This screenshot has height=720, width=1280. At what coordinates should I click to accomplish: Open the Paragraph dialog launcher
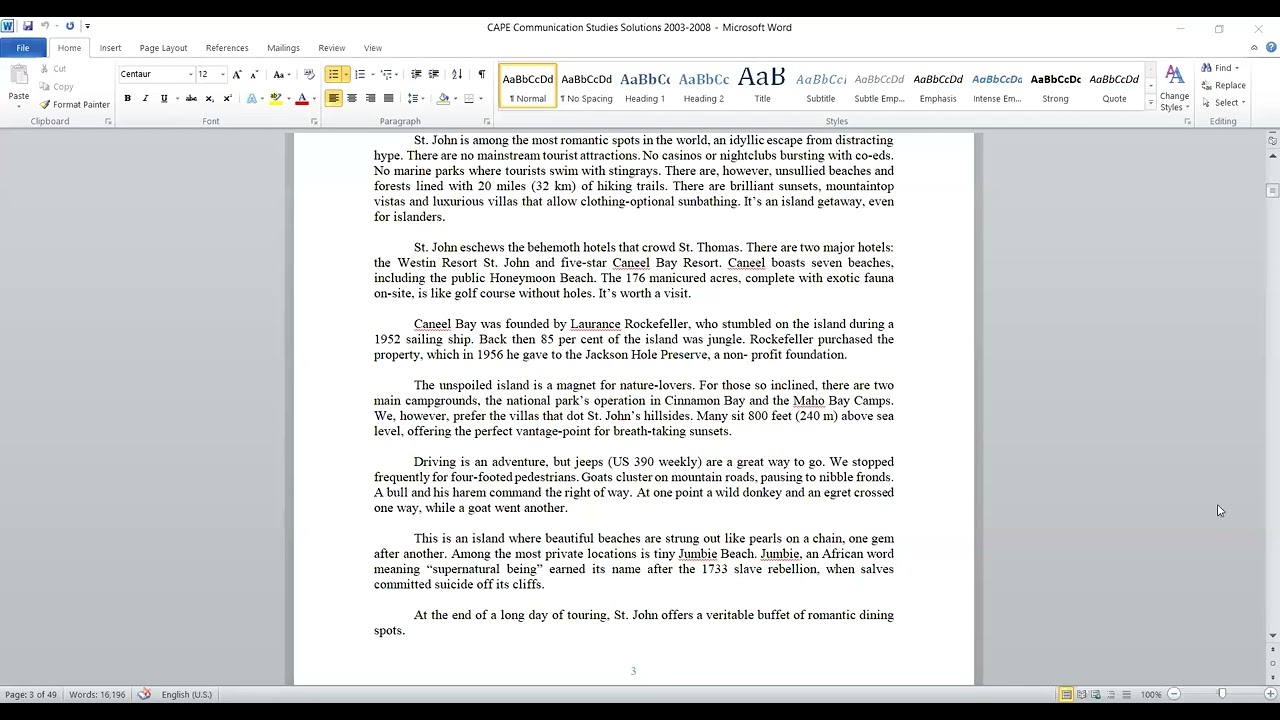click(x=487, y=121)
